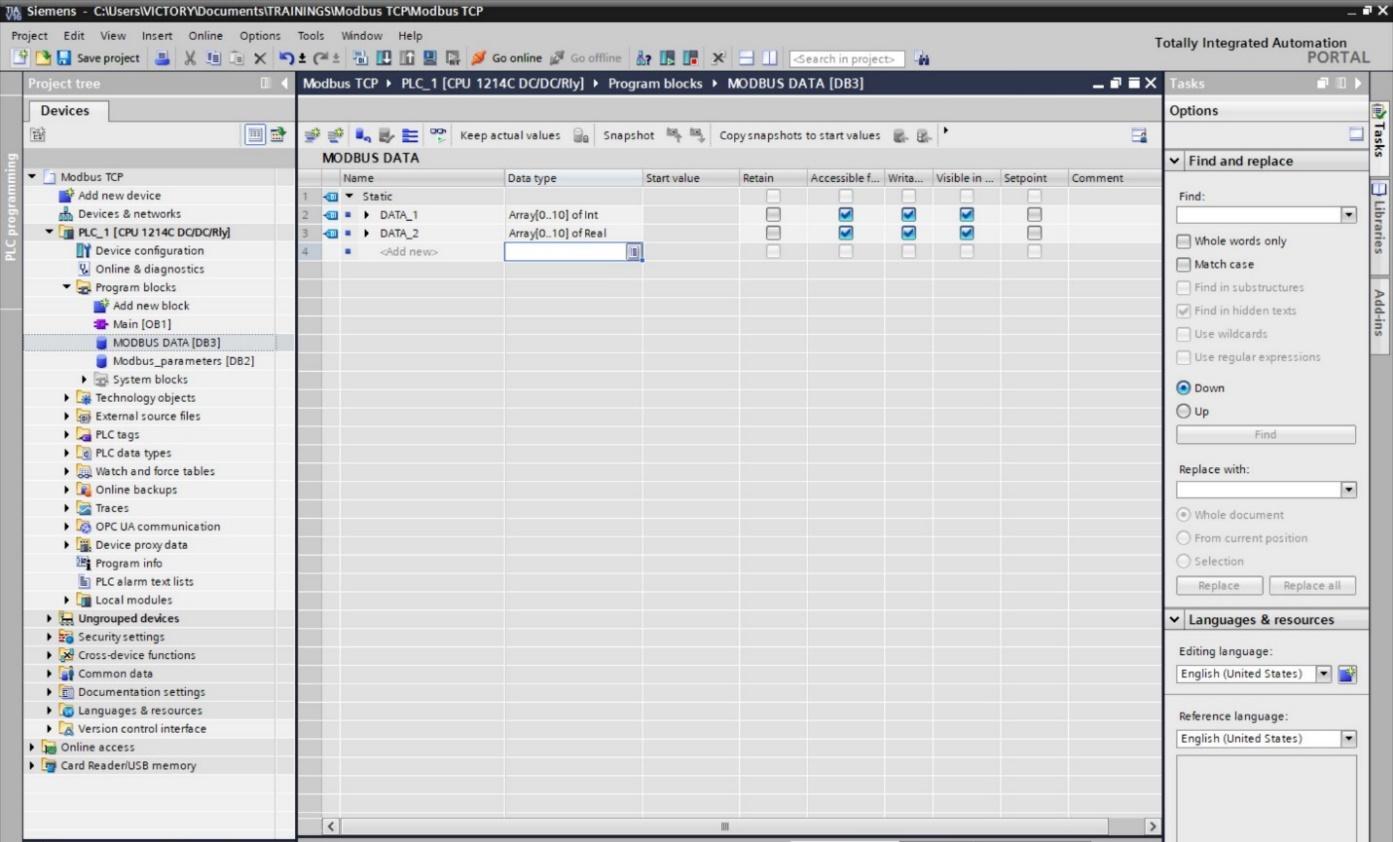Click the Cut scissors icon
Image resolution: width=1393 pixels, height=842 pixels.
point(189,58)
